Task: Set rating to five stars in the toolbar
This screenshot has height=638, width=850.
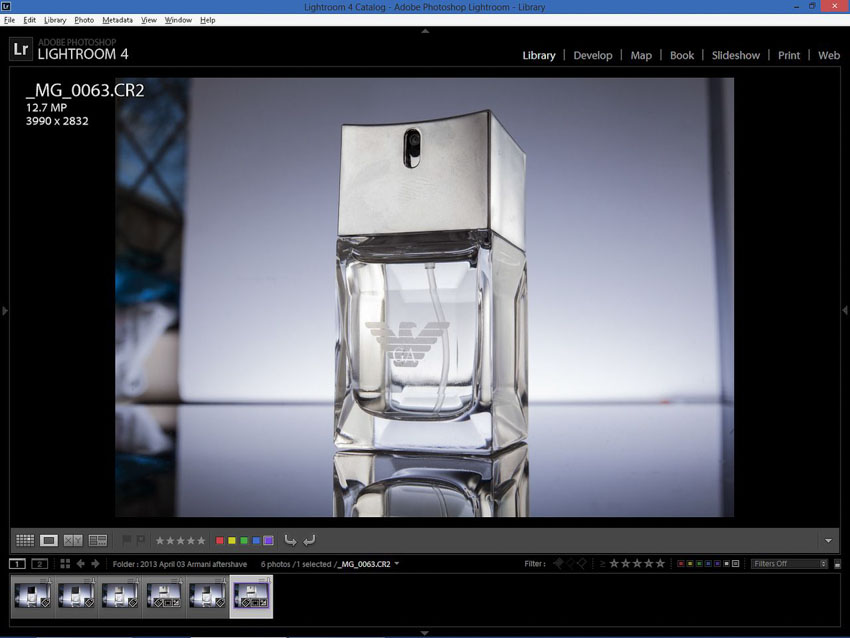Action: coord(201,540)
